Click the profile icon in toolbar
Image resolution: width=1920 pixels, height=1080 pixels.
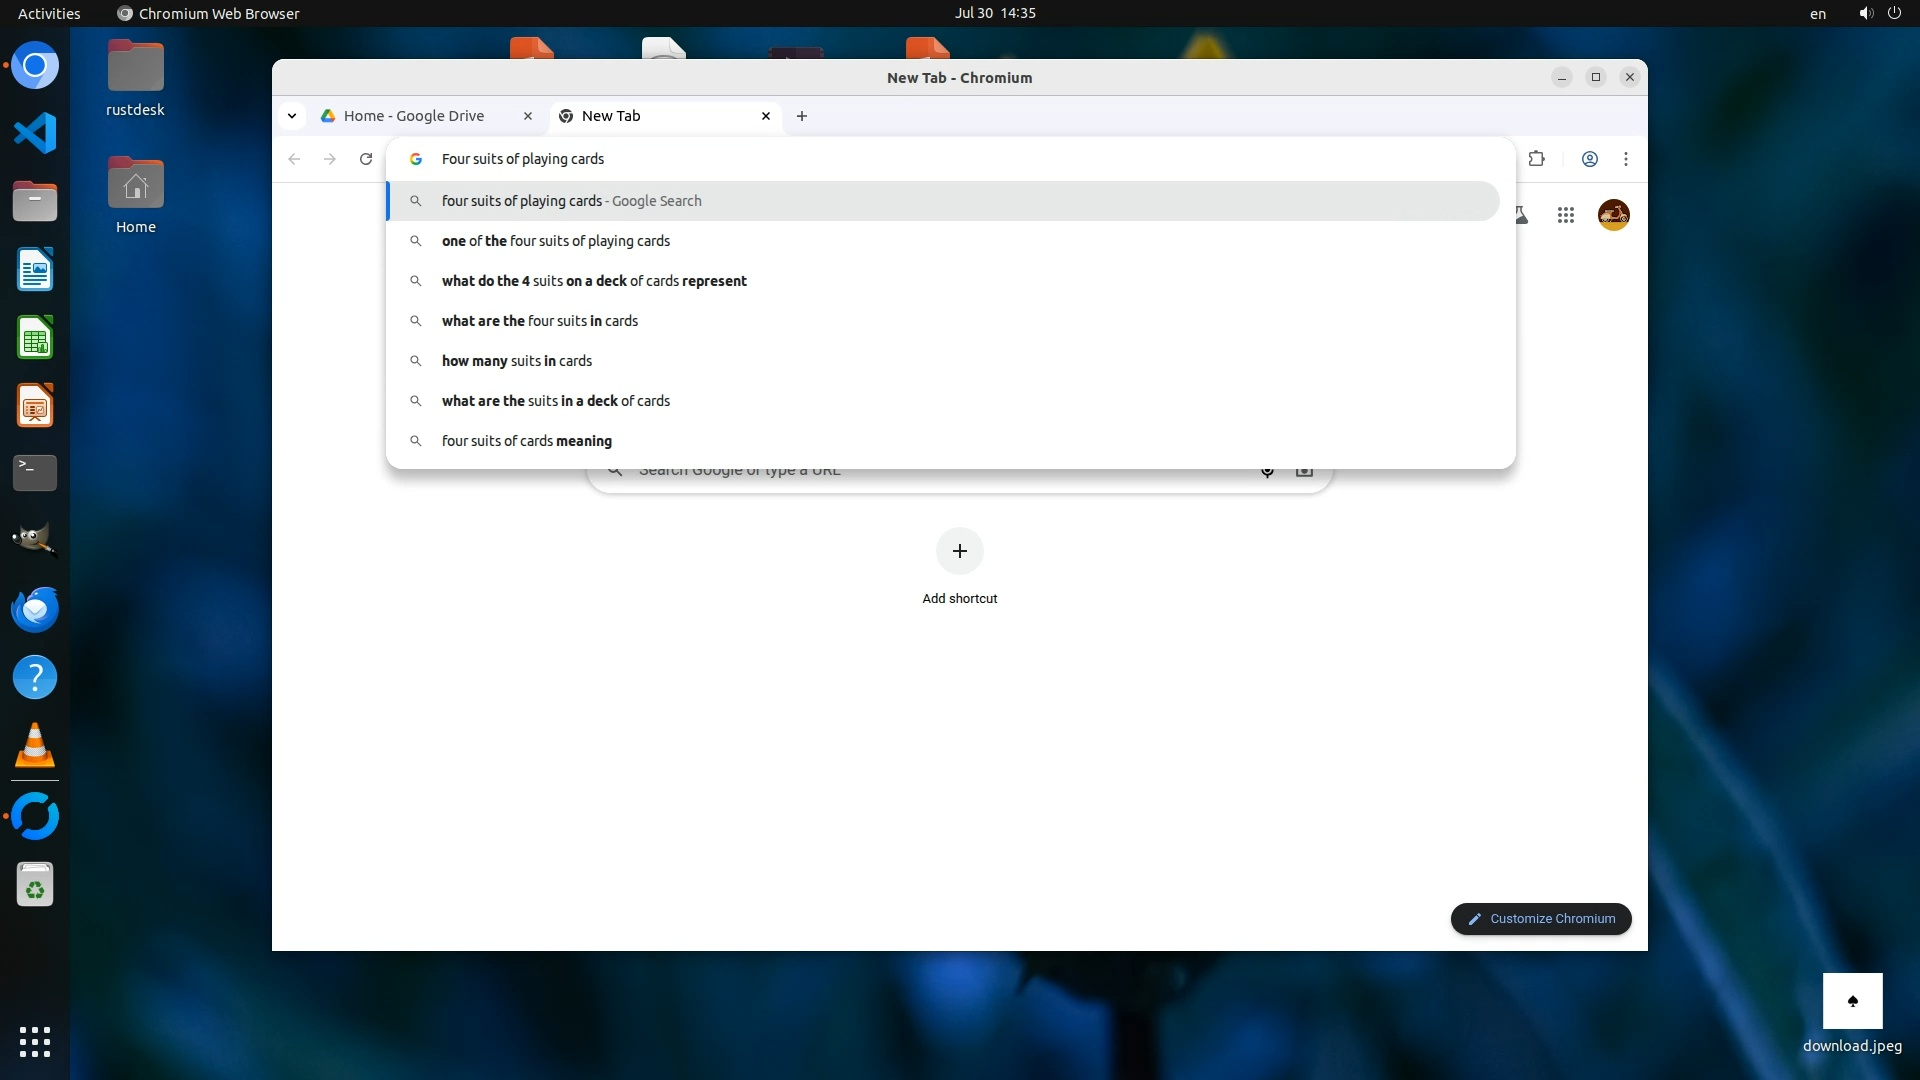1589,159
